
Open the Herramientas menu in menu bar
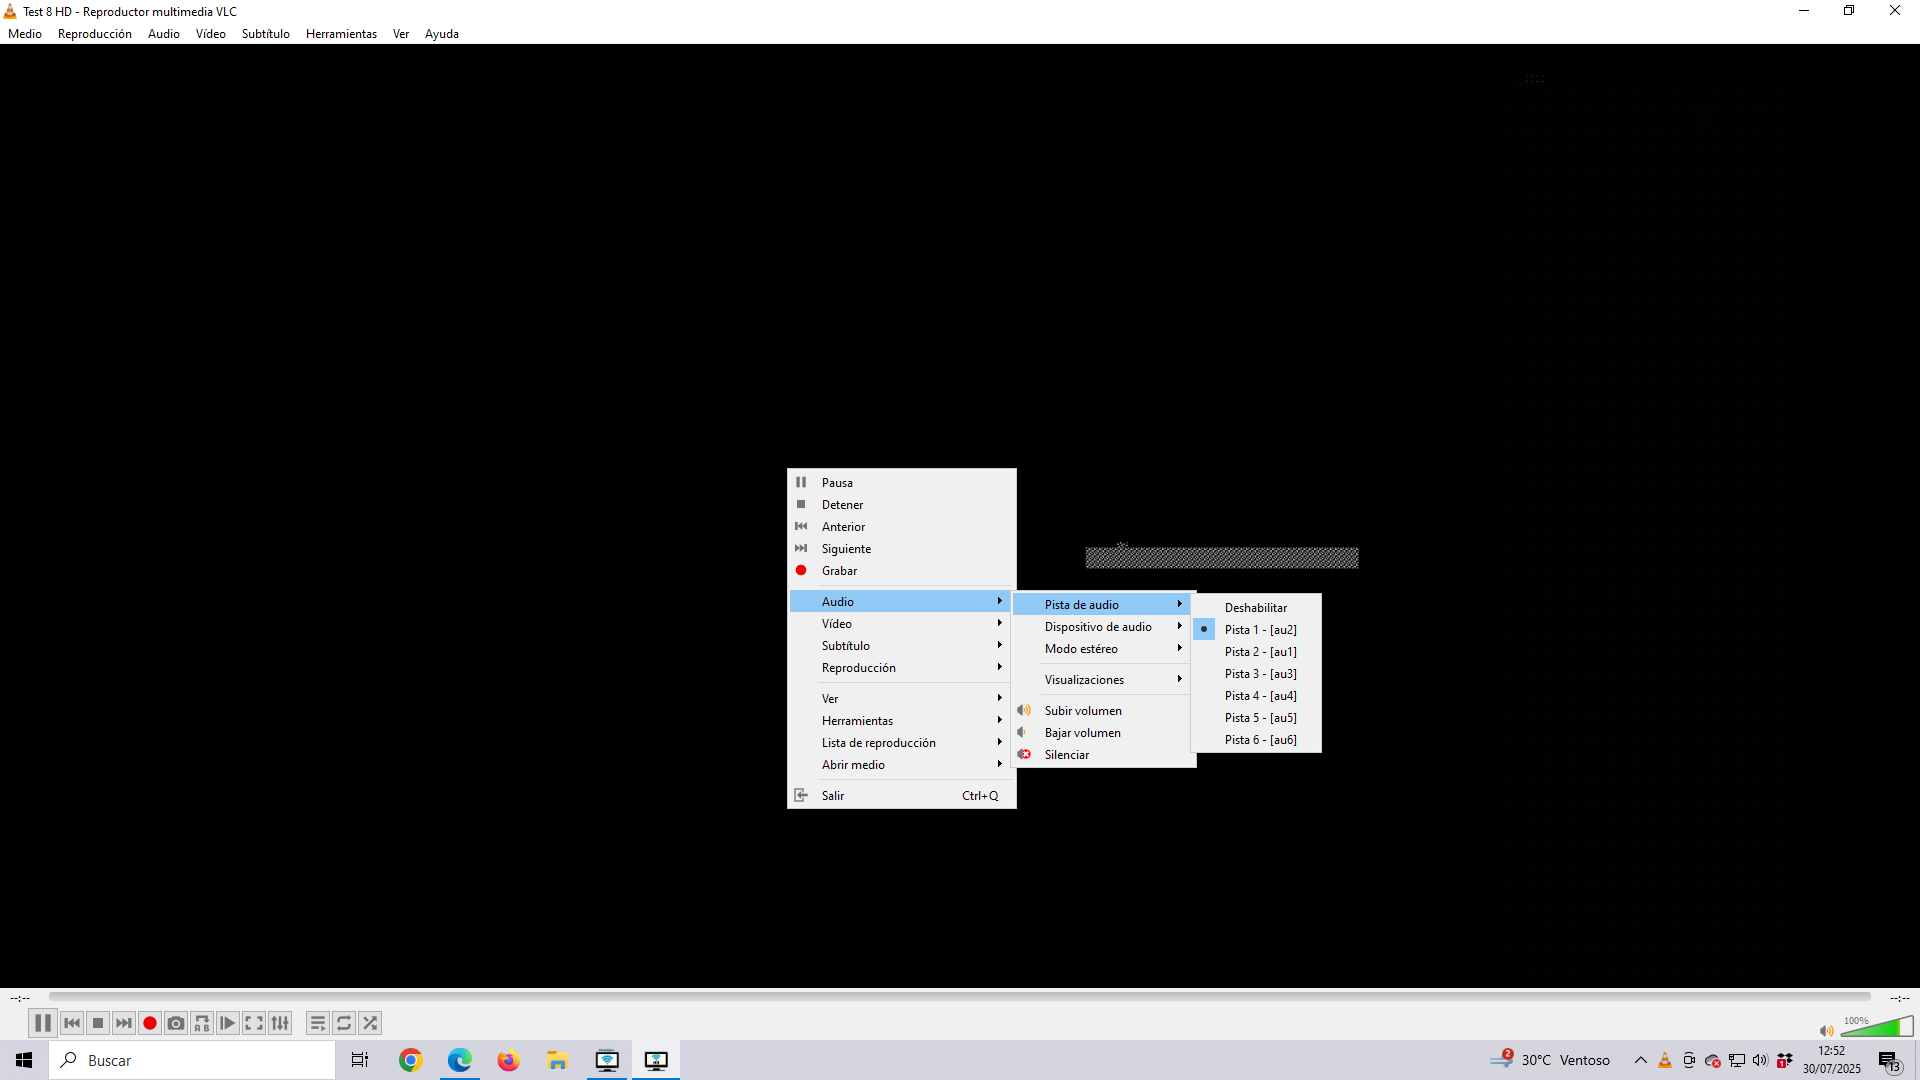(x=341, y=34)
